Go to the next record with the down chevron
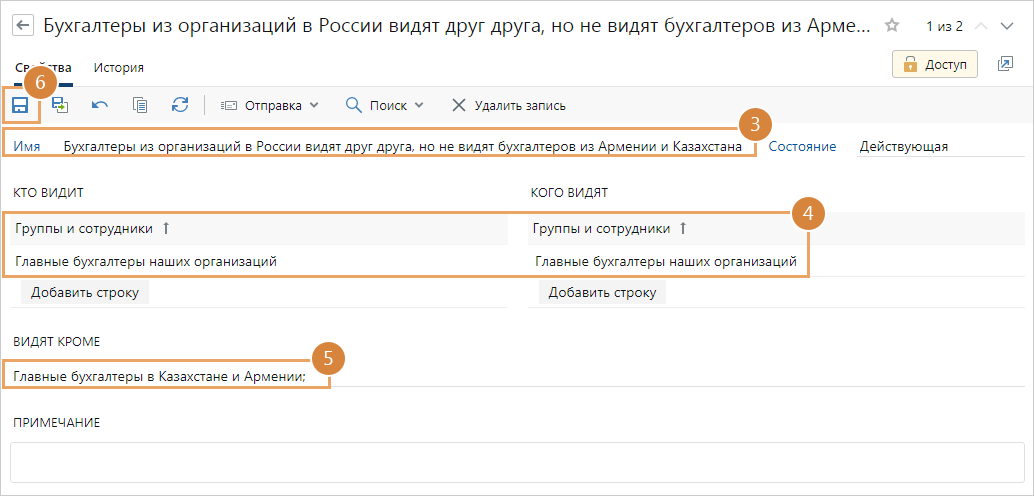This screenshot has width=1034, height=496. point(1007,26)
